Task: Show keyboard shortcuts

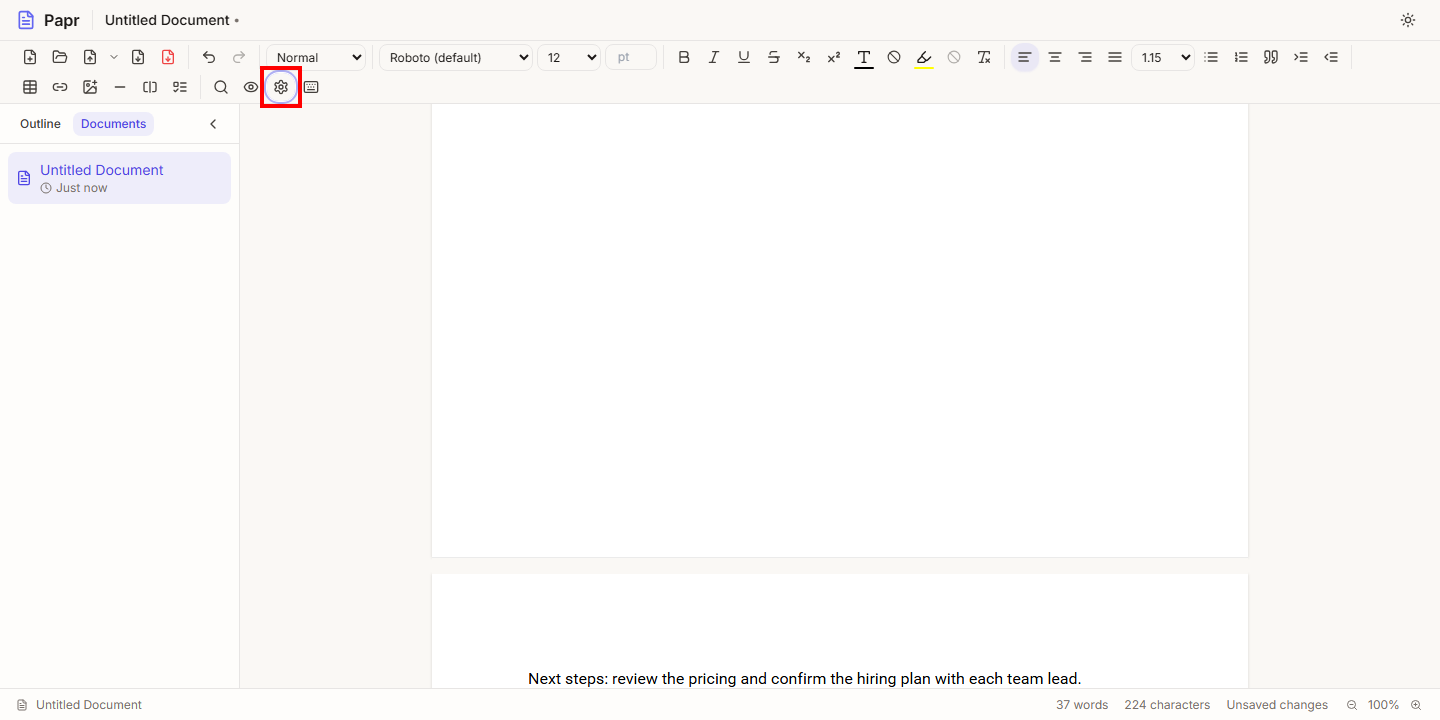Action: tap(311, 87)
